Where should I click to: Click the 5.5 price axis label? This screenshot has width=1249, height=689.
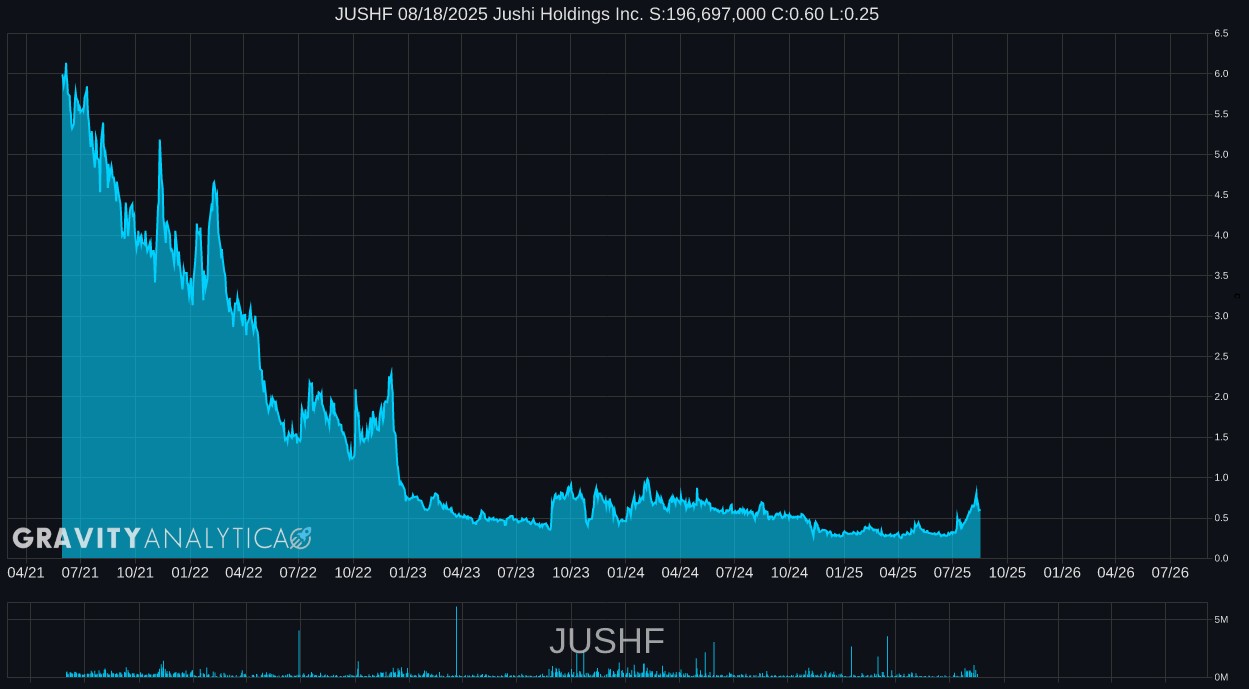tap(1221, 115)
